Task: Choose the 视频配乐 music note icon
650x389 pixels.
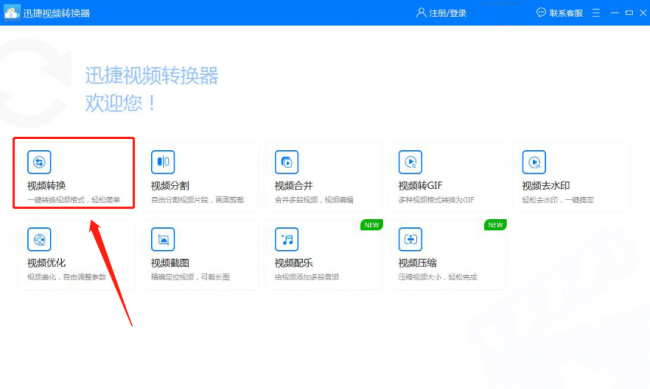Action: click(286, 239)
